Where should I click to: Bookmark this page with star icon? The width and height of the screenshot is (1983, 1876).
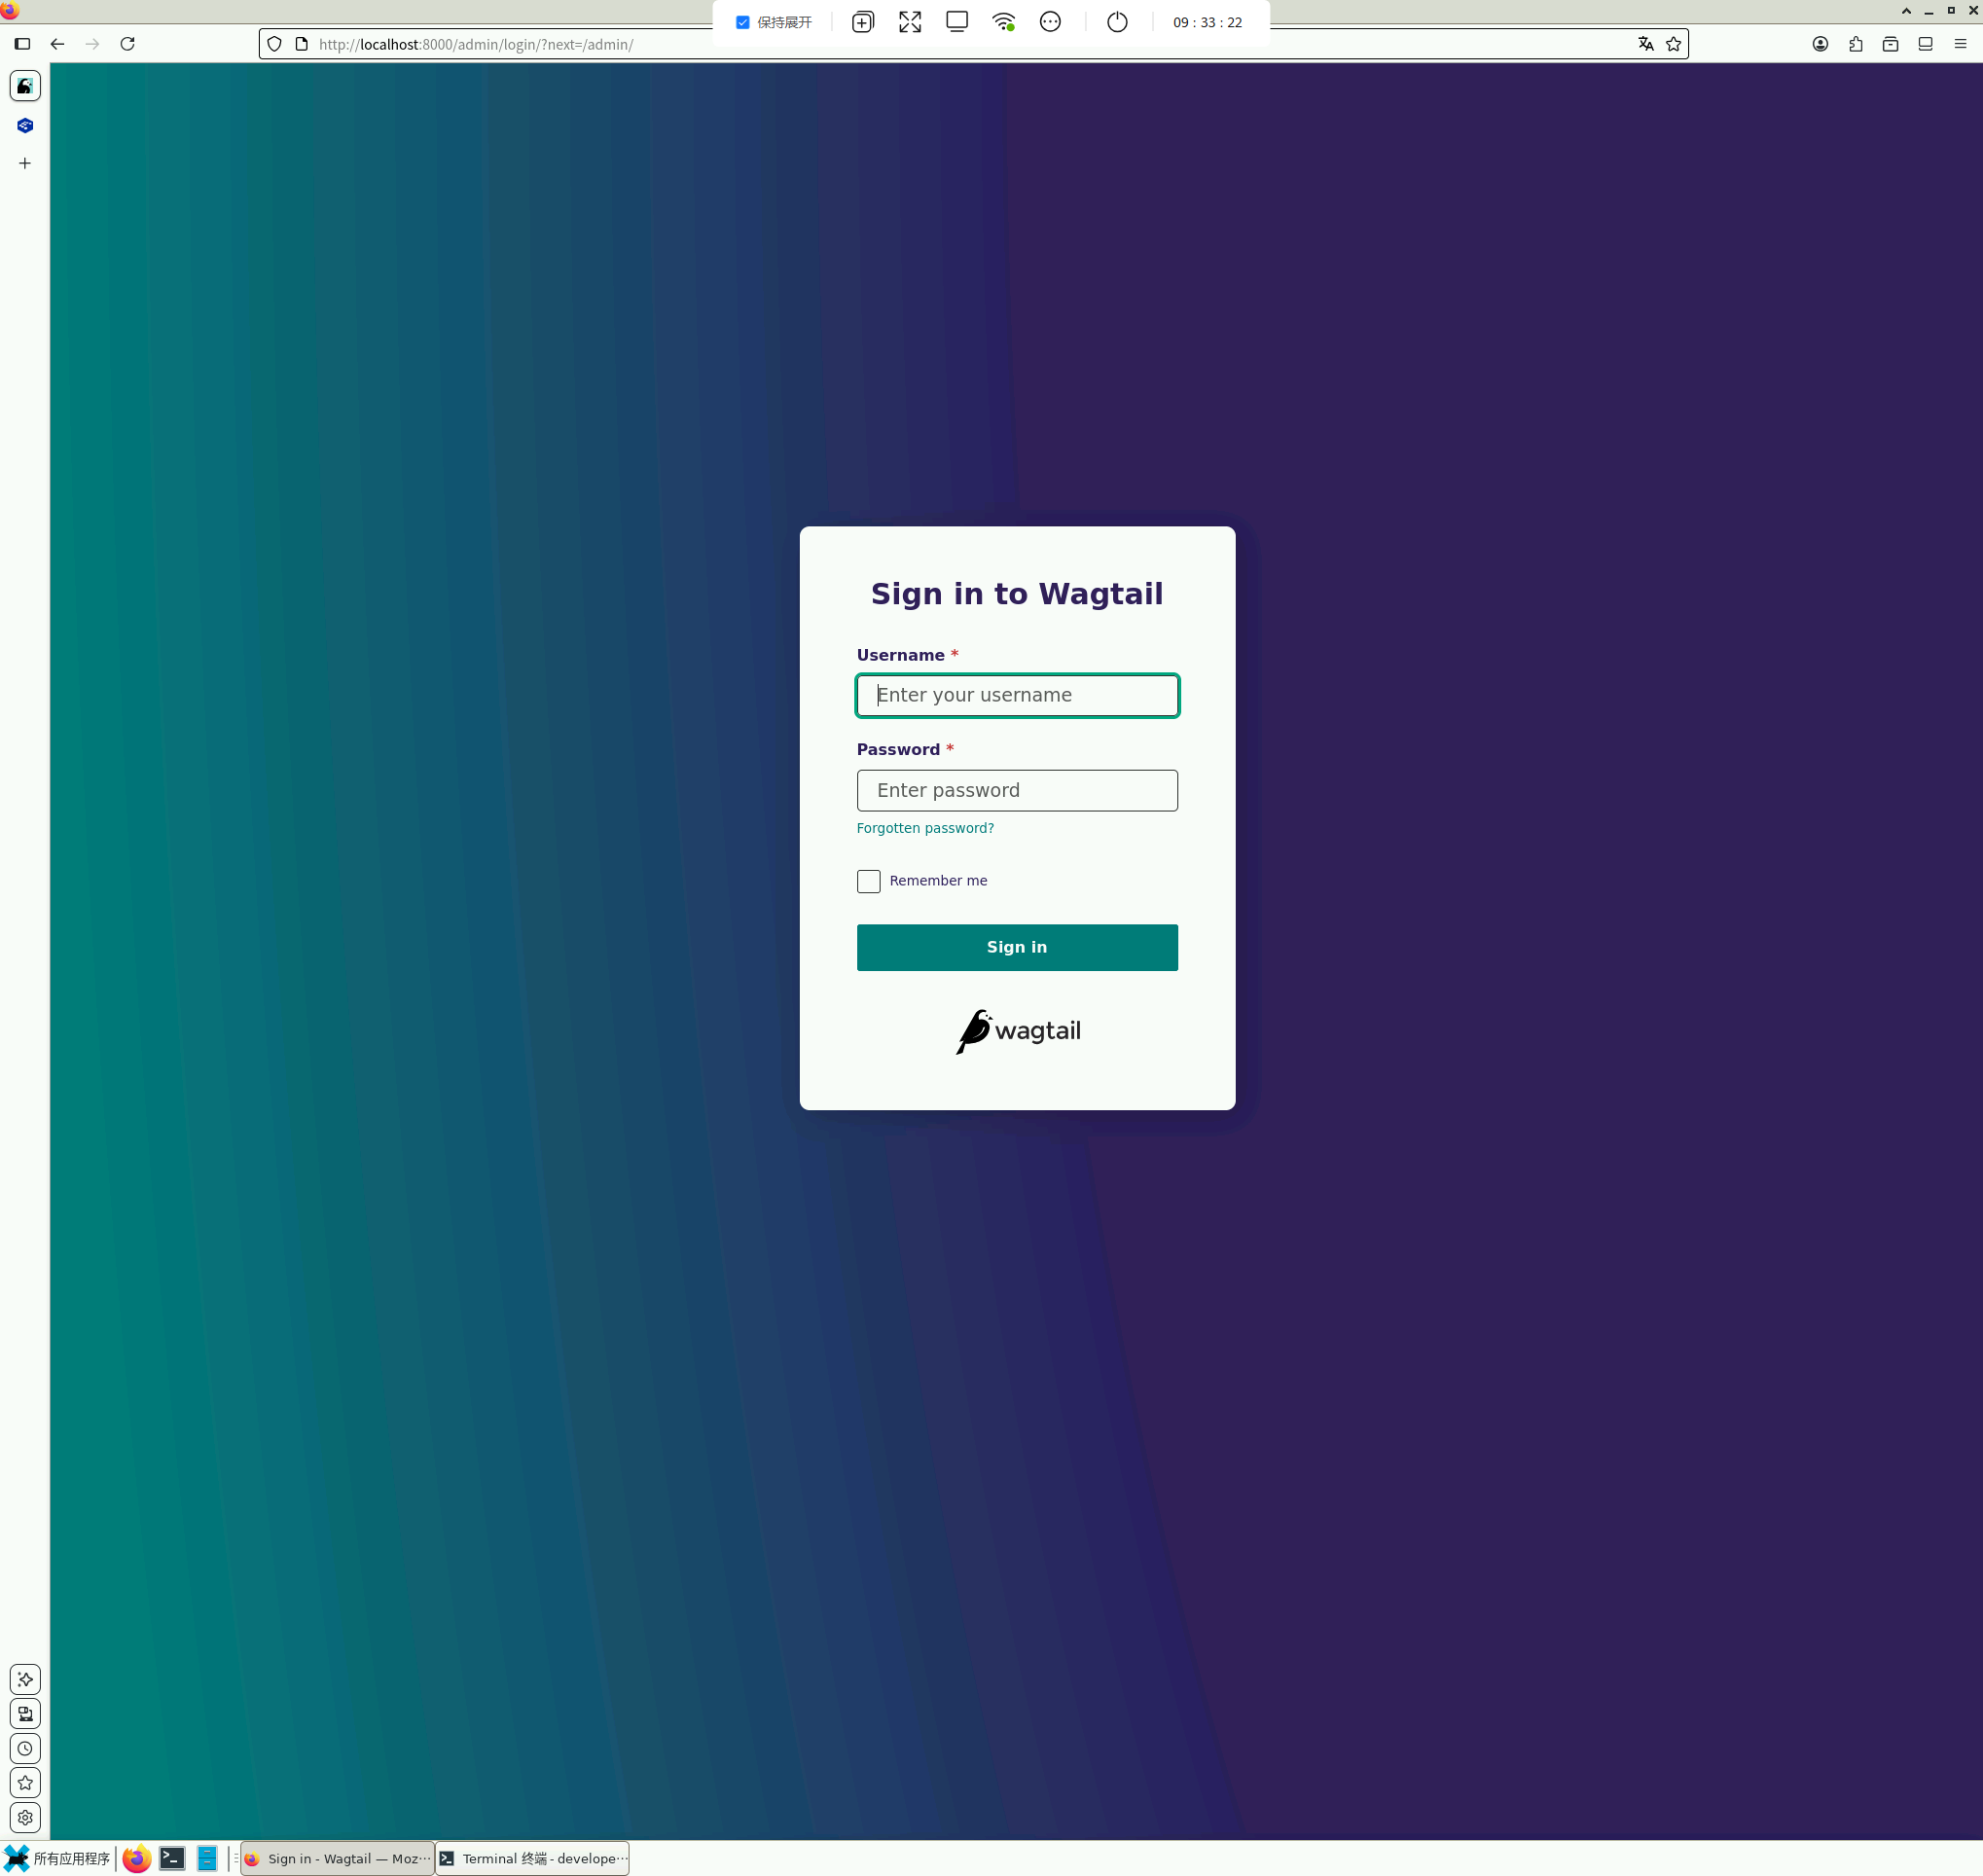[1673, 44]
